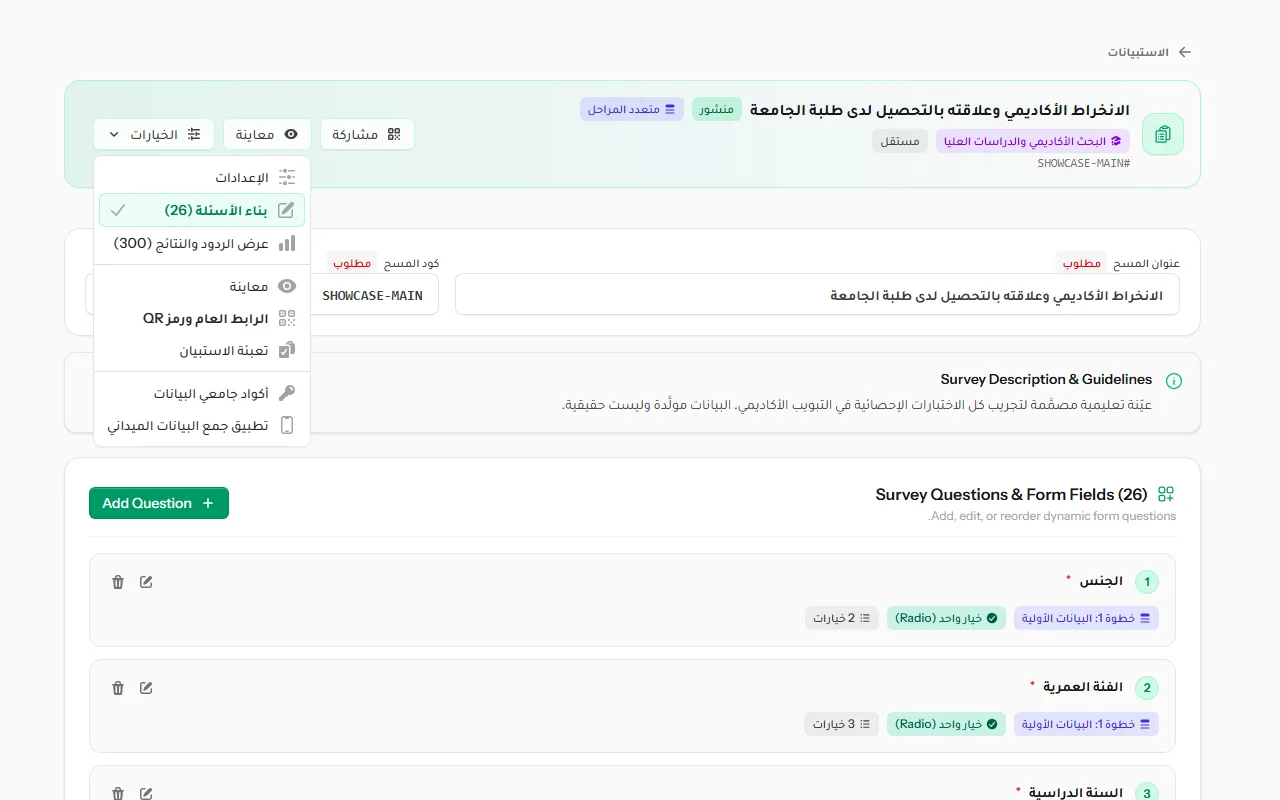Screen dimensions: 1280x800
Task: Delete question 3 السنة الدراسية
Action: 118,793
